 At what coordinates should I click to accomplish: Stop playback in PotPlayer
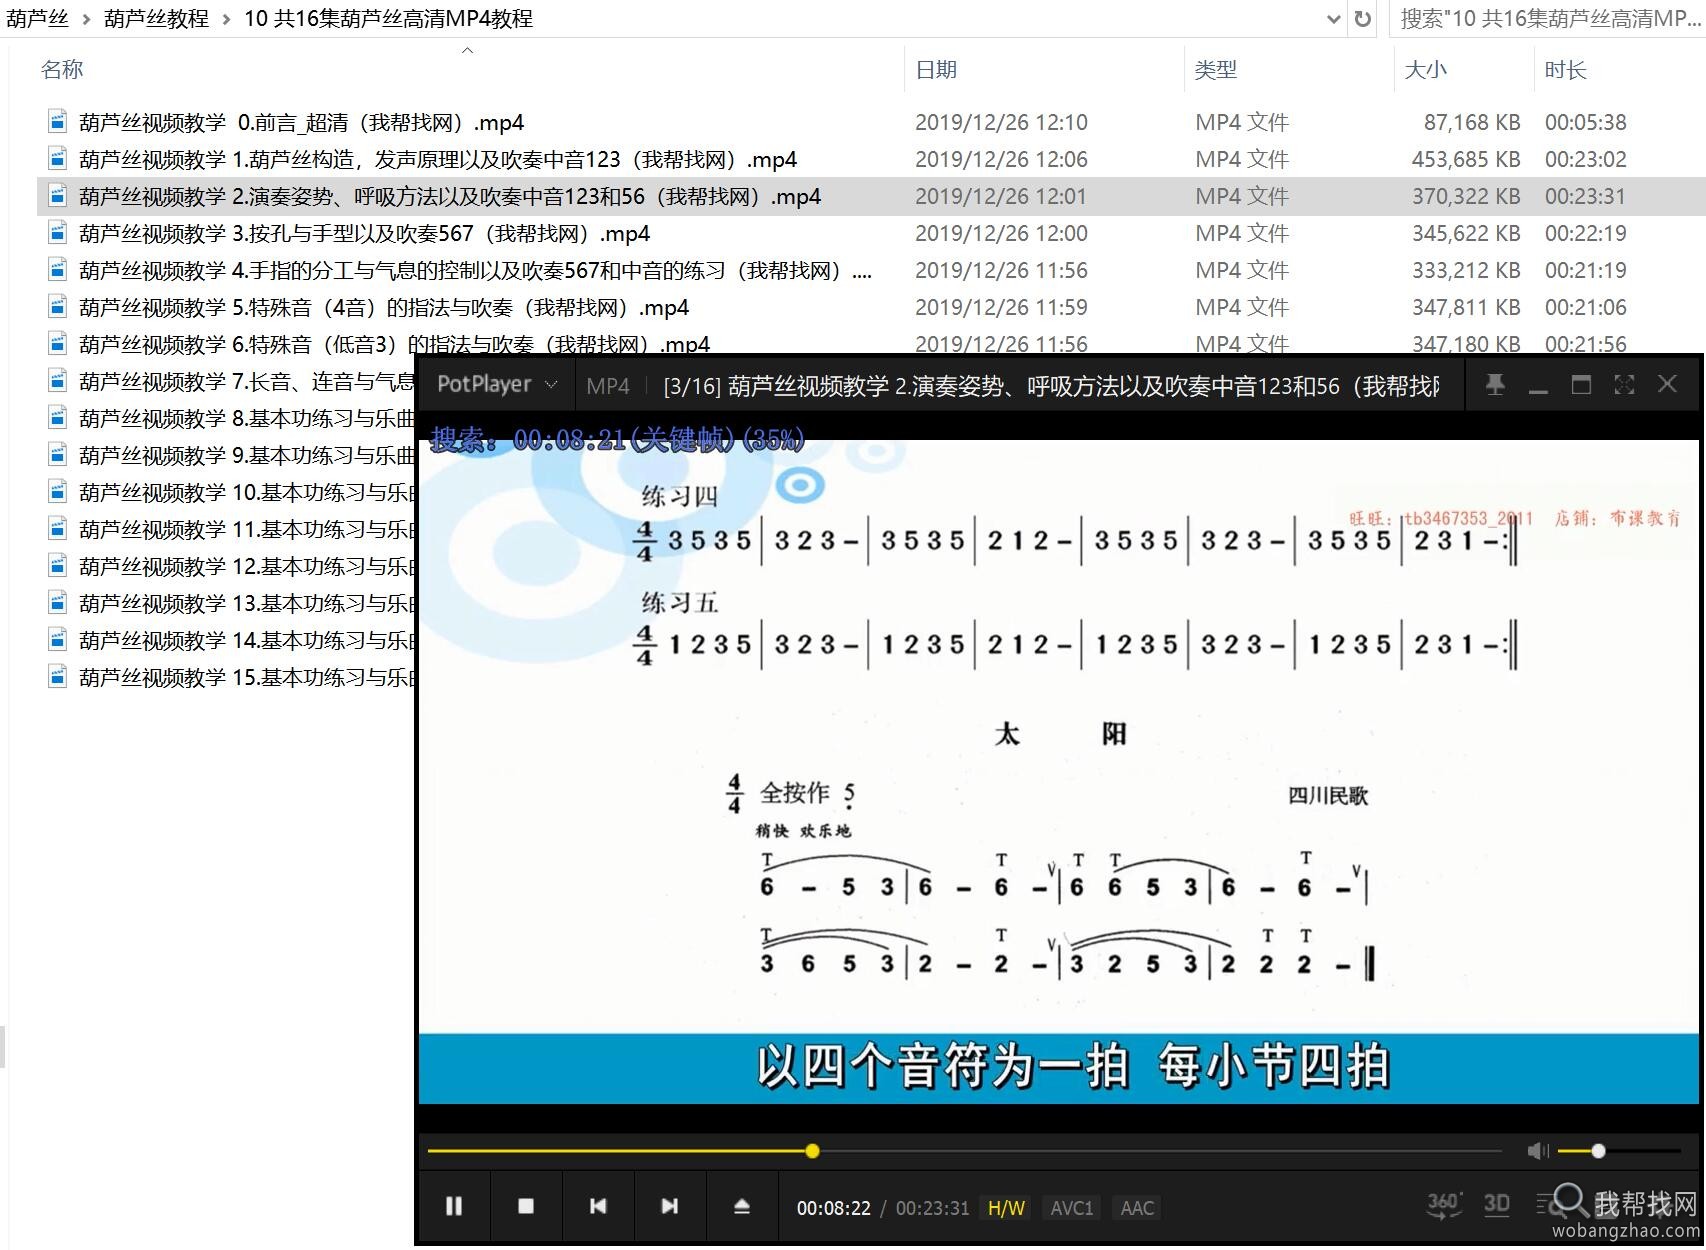[526, 1206]
